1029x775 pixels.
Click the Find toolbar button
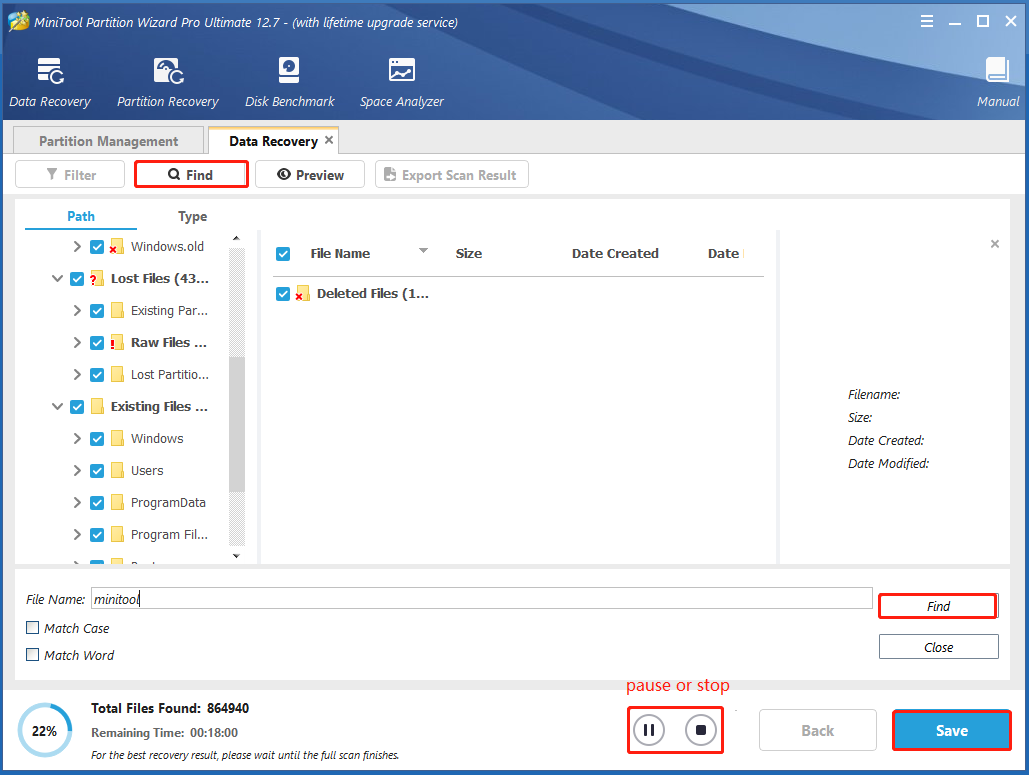click(191, 175)
